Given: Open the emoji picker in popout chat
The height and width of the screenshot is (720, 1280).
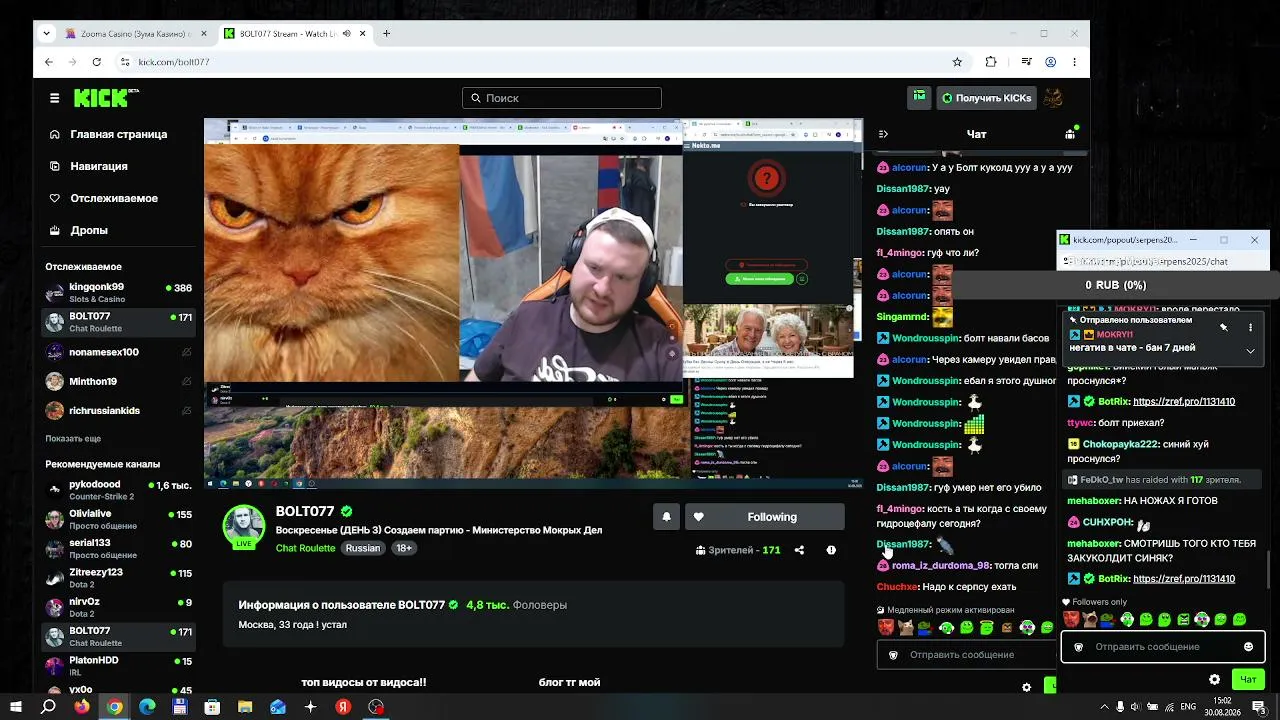Looking at the screenshot, I should click(1248, 647).
